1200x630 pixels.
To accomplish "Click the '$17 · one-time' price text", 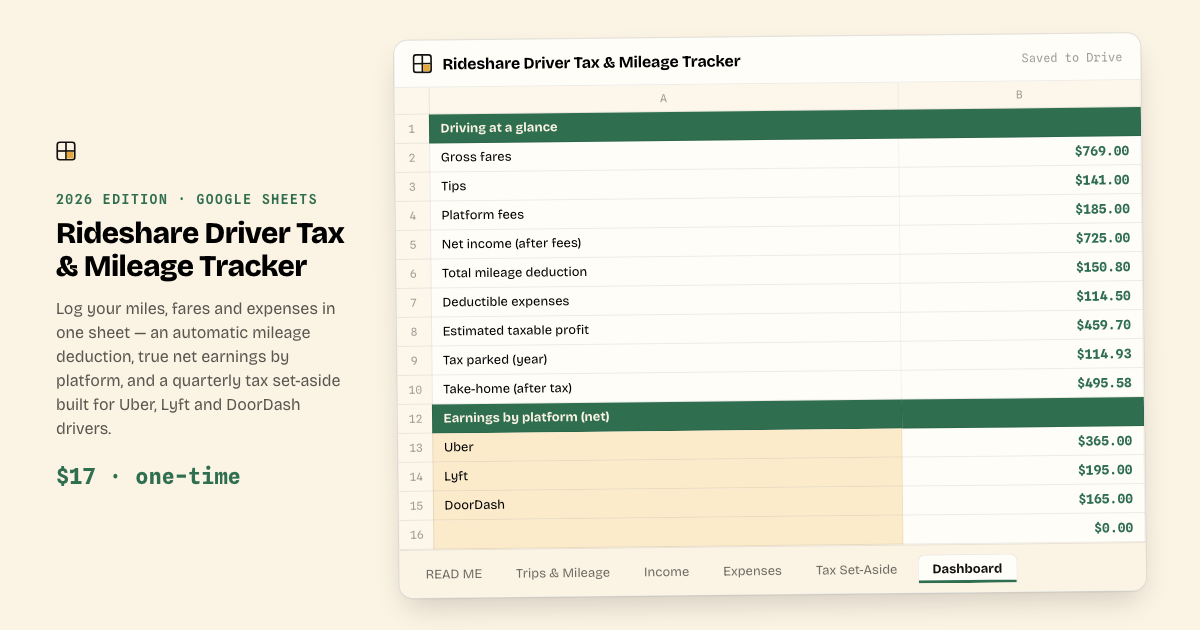I will click(148, 476).
